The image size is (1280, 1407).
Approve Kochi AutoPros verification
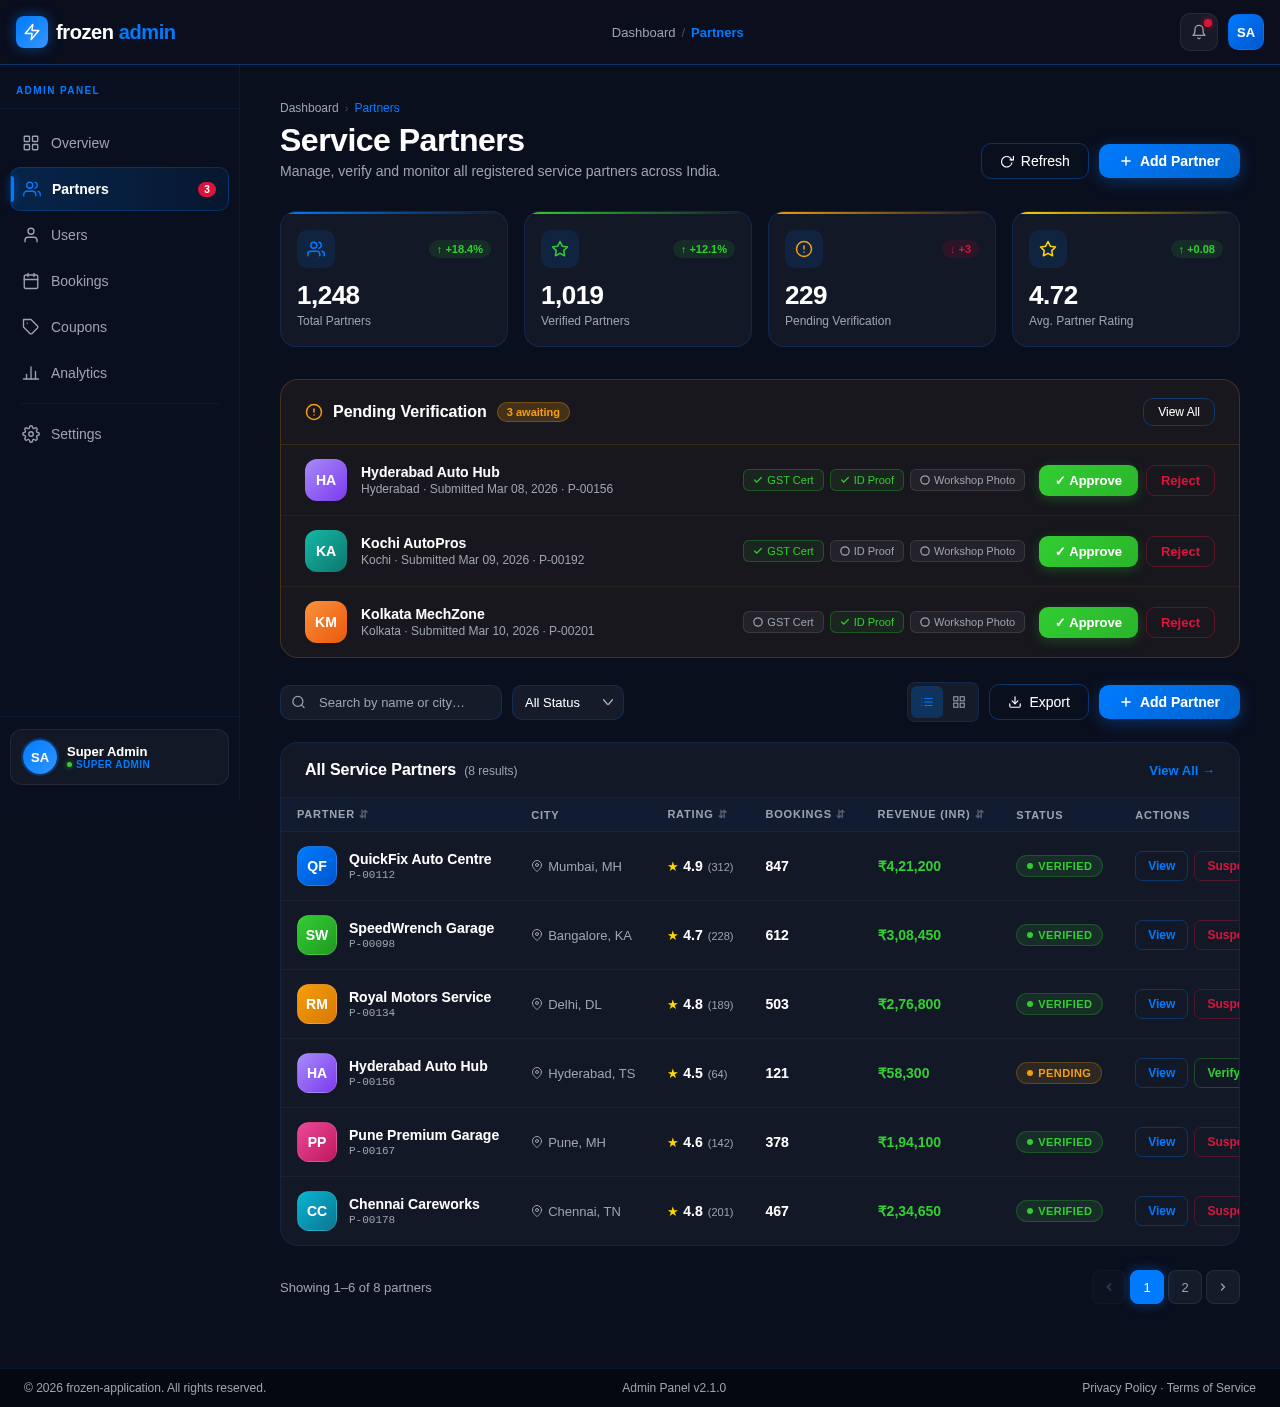coord(1088,551)
